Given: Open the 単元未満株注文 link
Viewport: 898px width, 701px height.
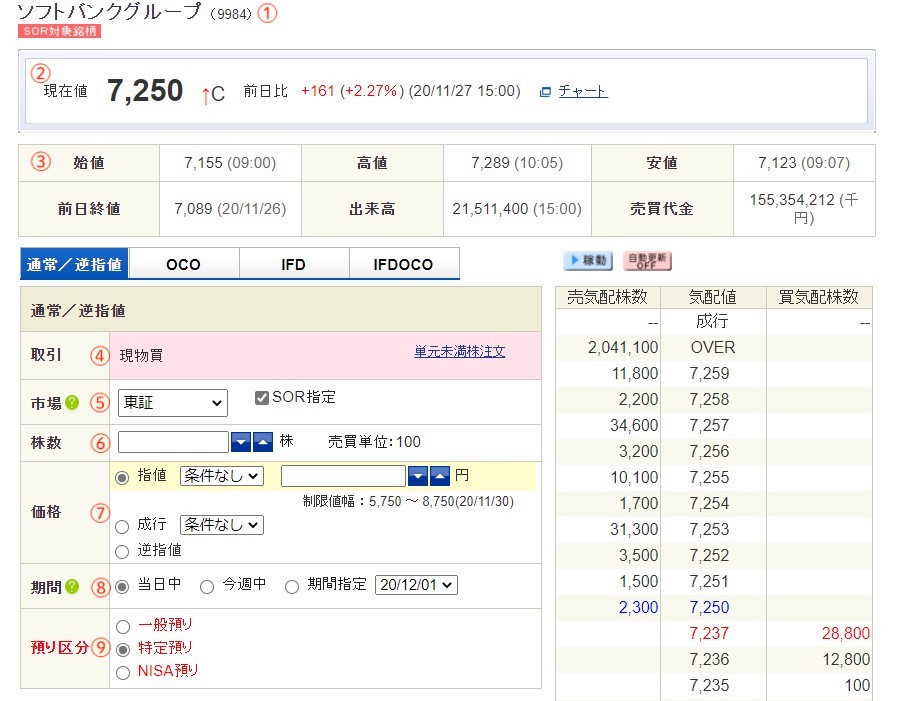Looking at the screenshot, I should pos(459,351).
